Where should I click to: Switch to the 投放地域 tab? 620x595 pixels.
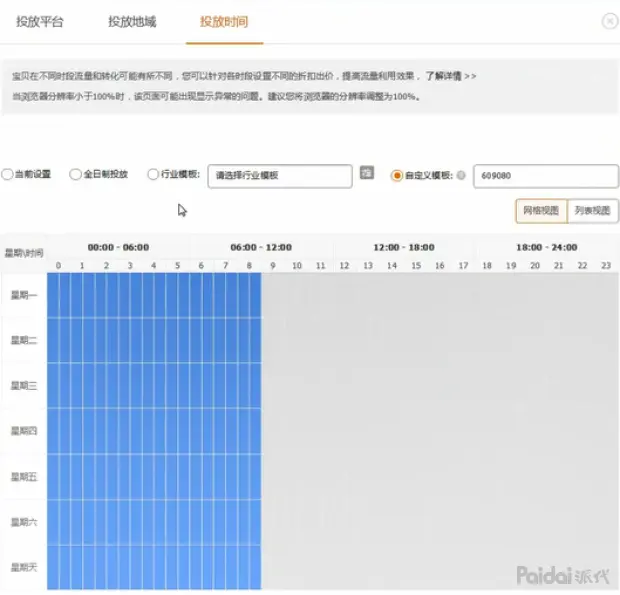point(132,21)
